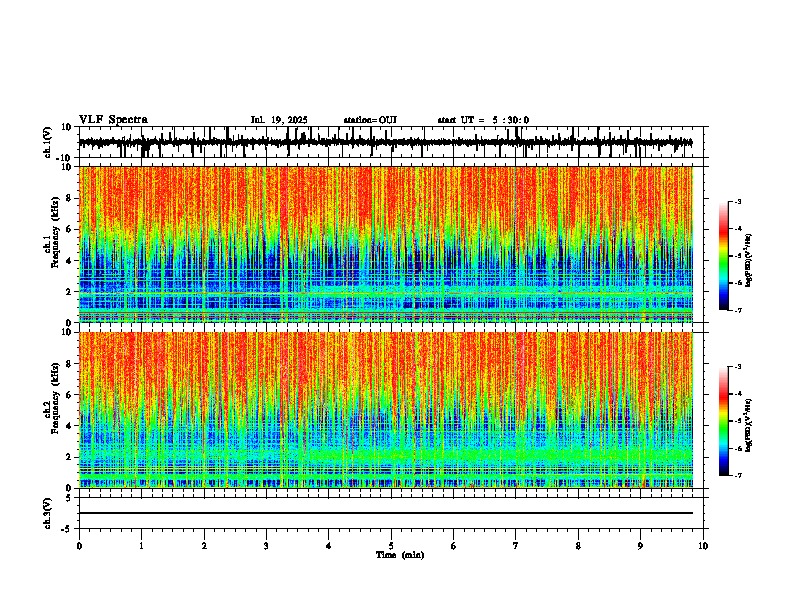
Task: Click the log(PSD) label beside ch.1 color bar
Action: (x=748, y=261)
